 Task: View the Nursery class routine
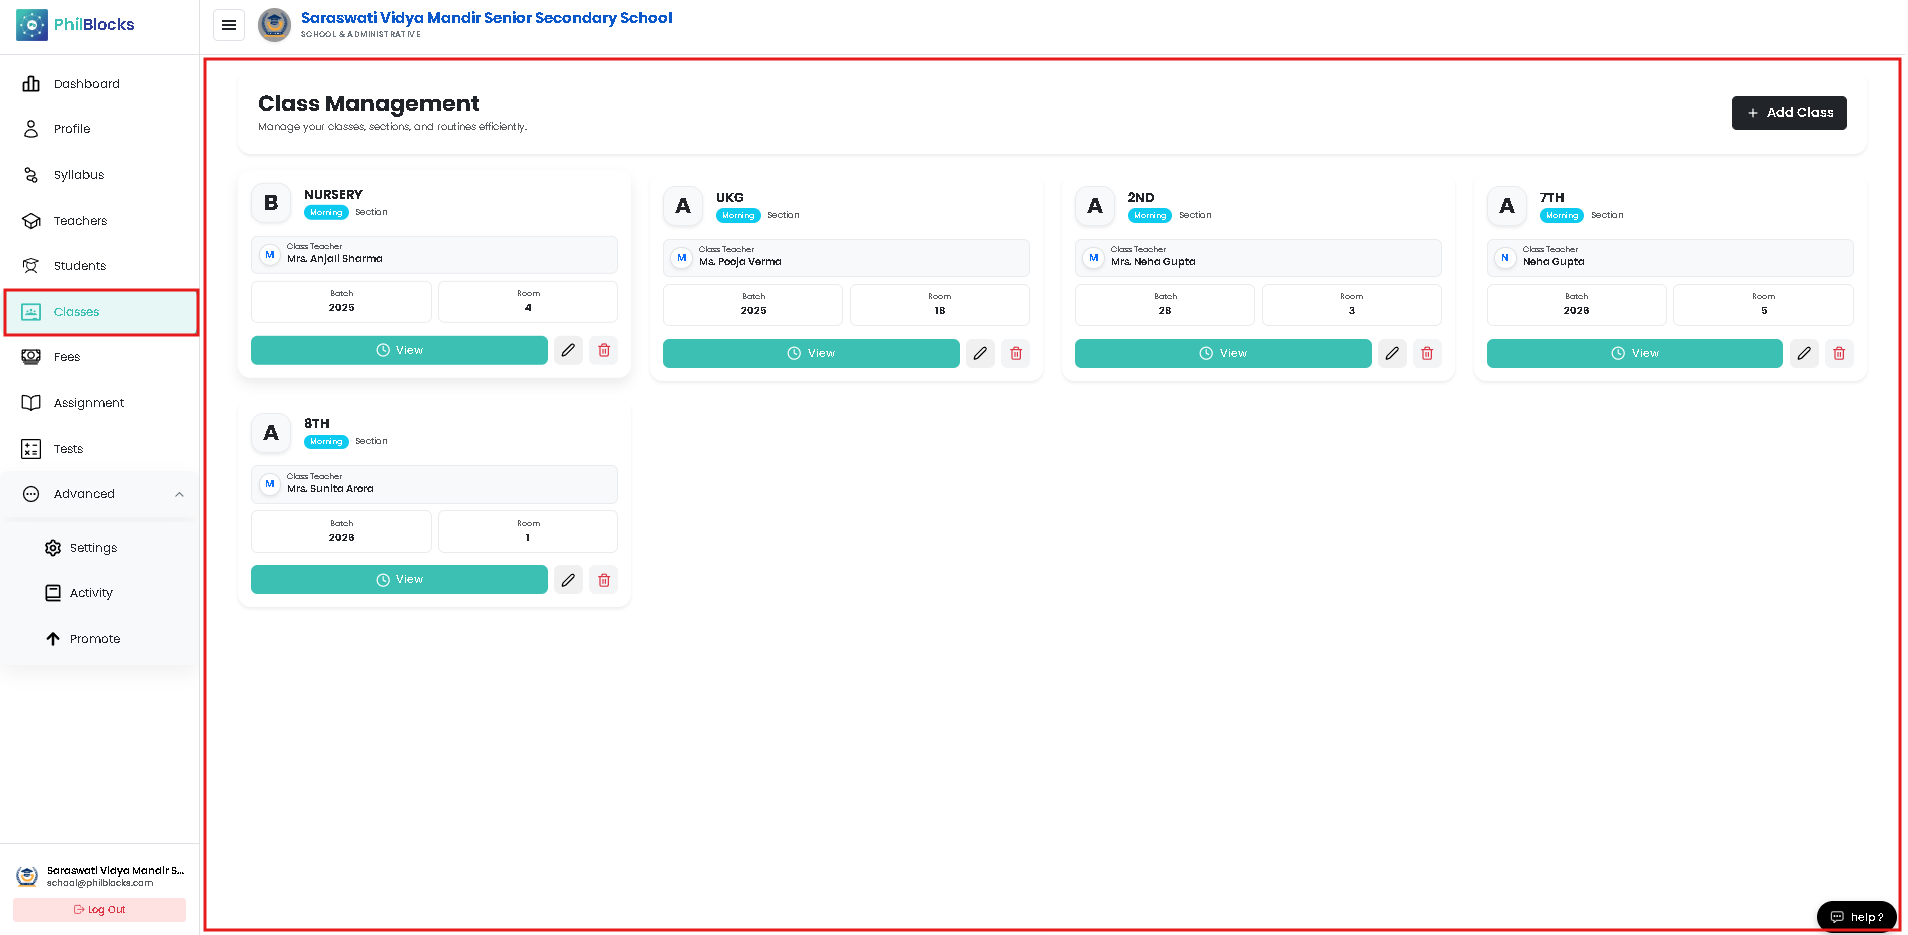pos(399,350)
